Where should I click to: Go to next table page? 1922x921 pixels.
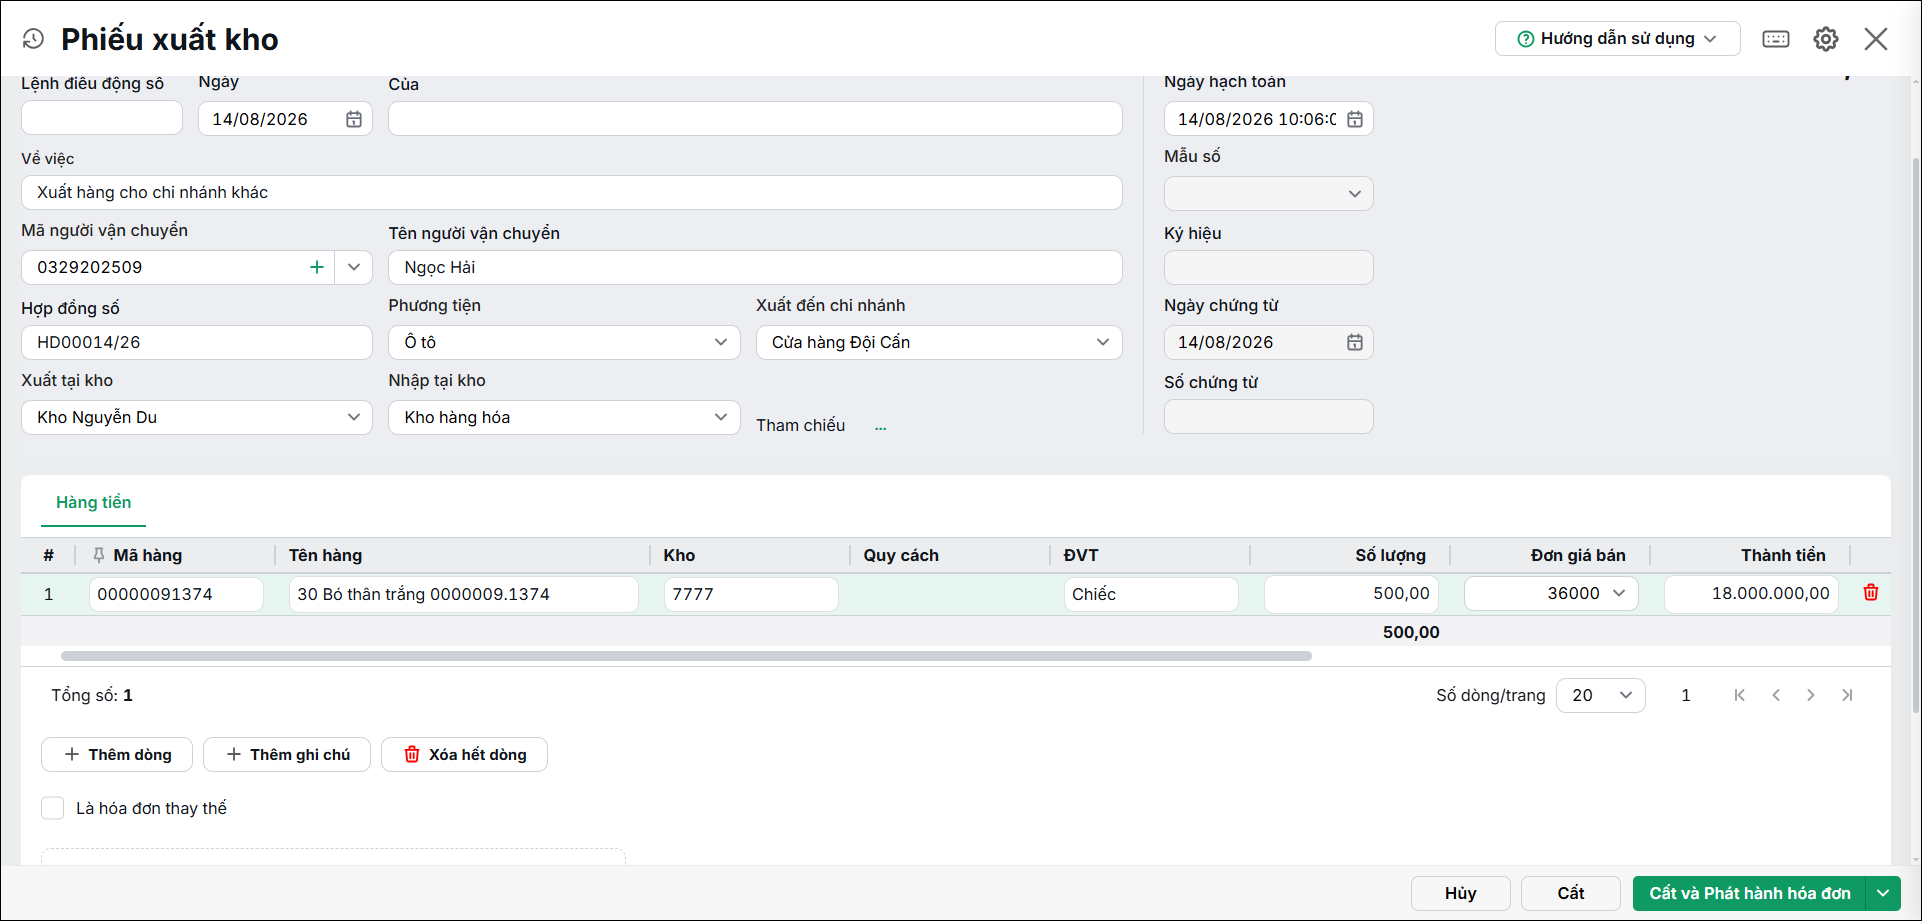click(x=1811, y=695)
